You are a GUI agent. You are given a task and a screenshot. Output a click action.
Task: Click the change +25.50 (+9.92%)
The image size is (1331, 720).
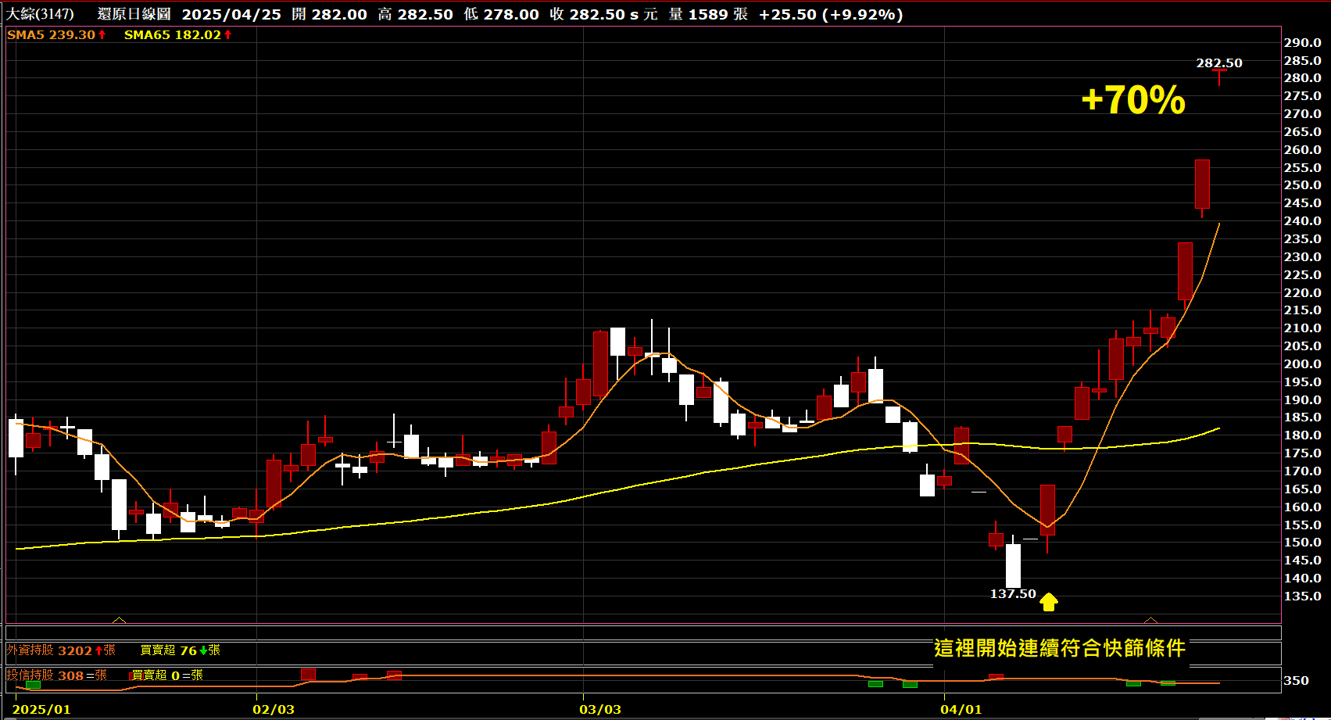coord(831,14)
